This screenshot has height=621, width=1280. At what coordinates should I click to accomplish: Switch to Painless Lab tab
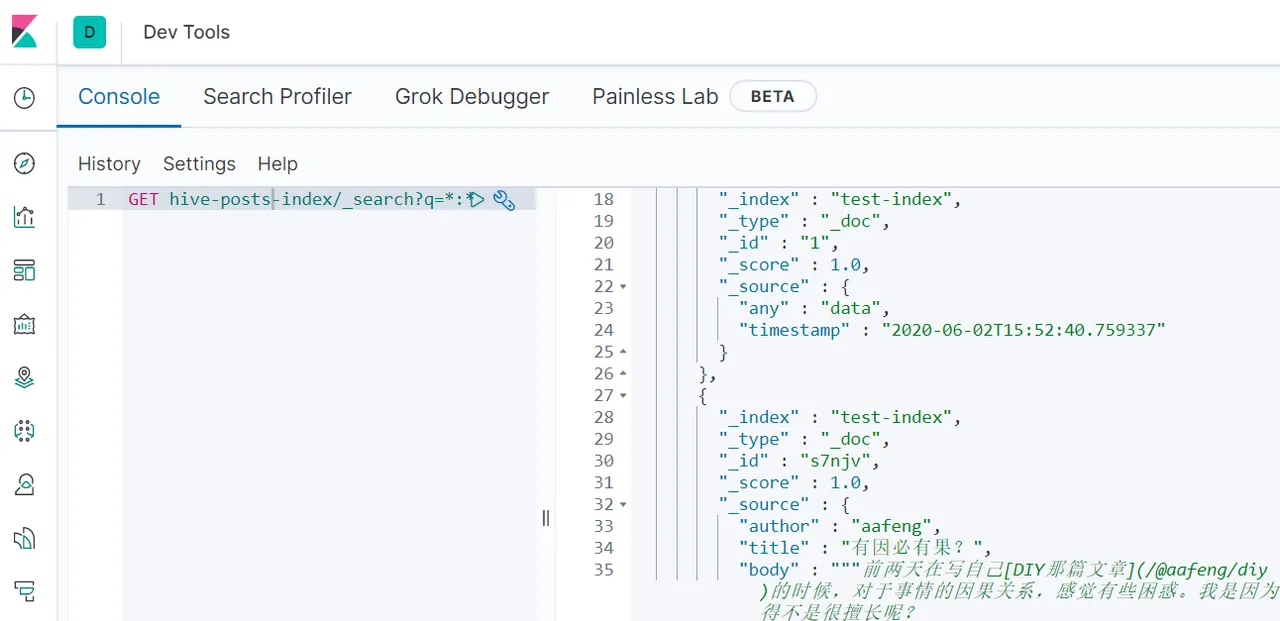(x=655, y=96)
